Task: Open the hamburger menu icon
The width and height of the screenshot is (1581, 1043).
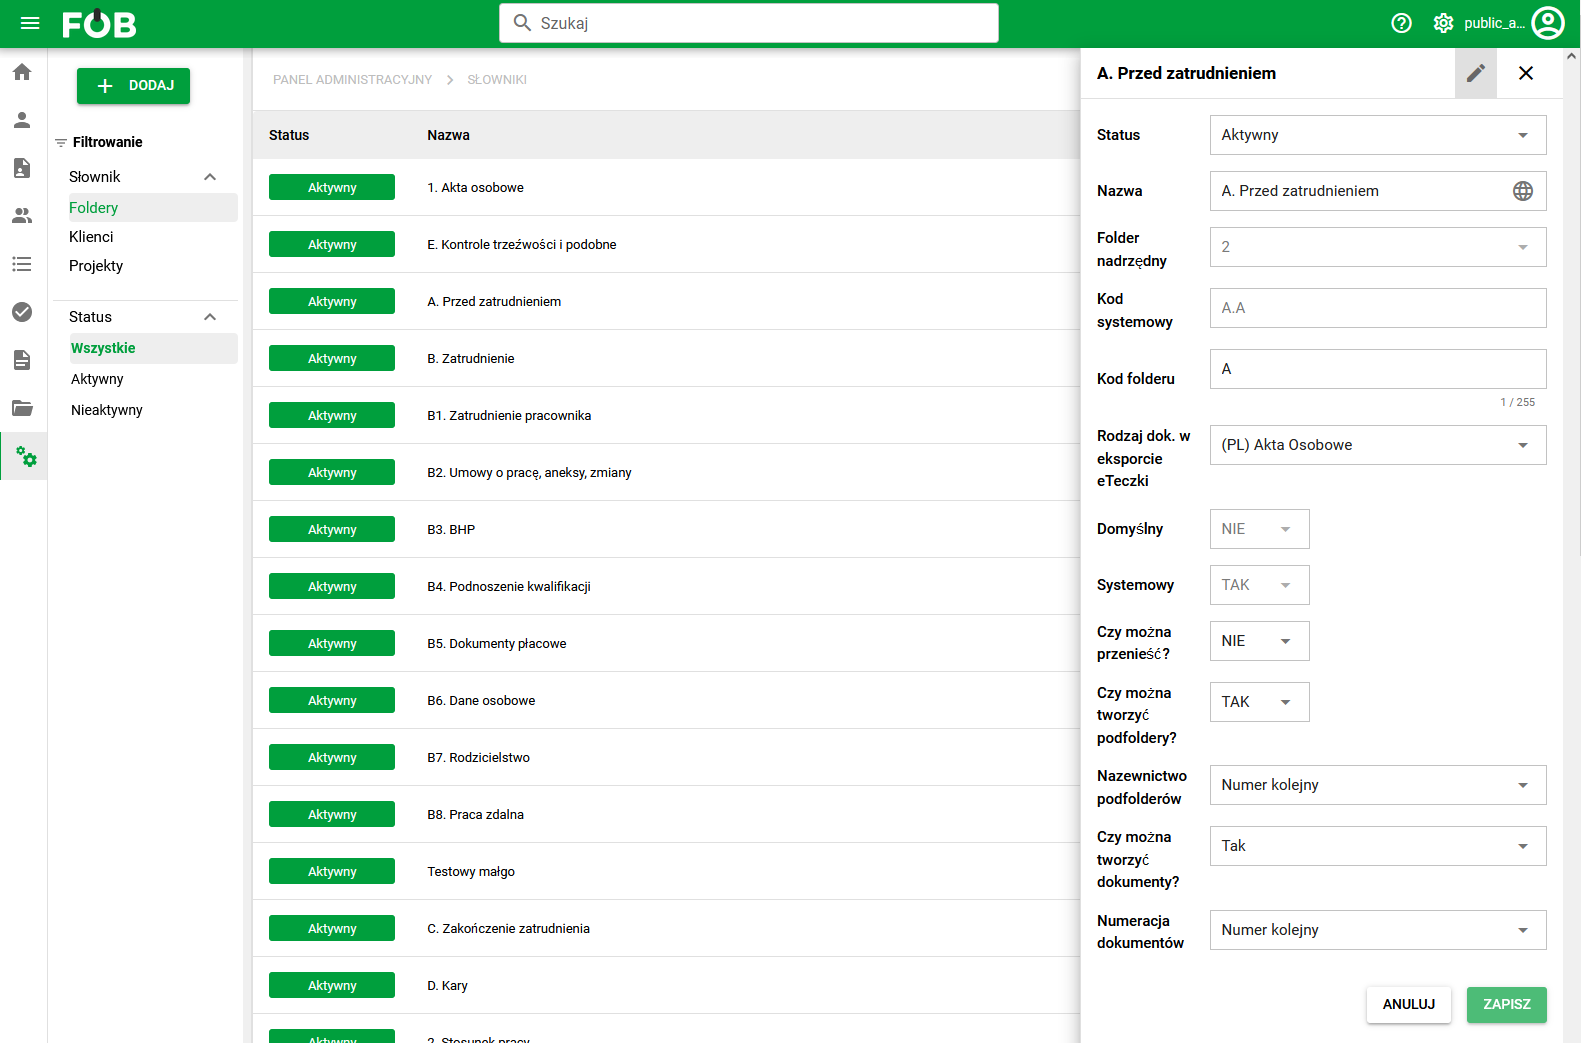Action: (30, 23)
